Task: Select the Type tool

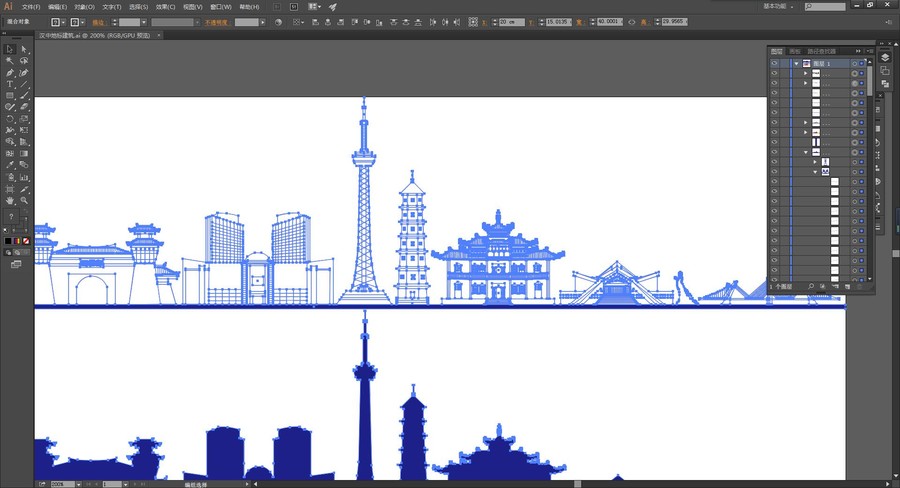Action: pos(10,84)
